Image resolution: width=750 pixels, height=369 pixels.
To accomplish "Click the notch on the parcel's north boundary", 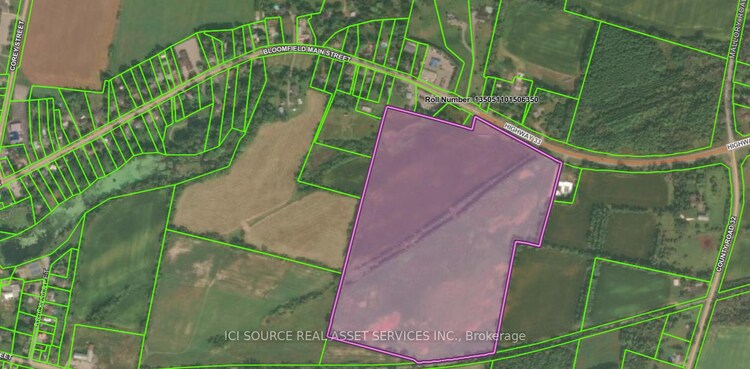I will click(474, 123).
